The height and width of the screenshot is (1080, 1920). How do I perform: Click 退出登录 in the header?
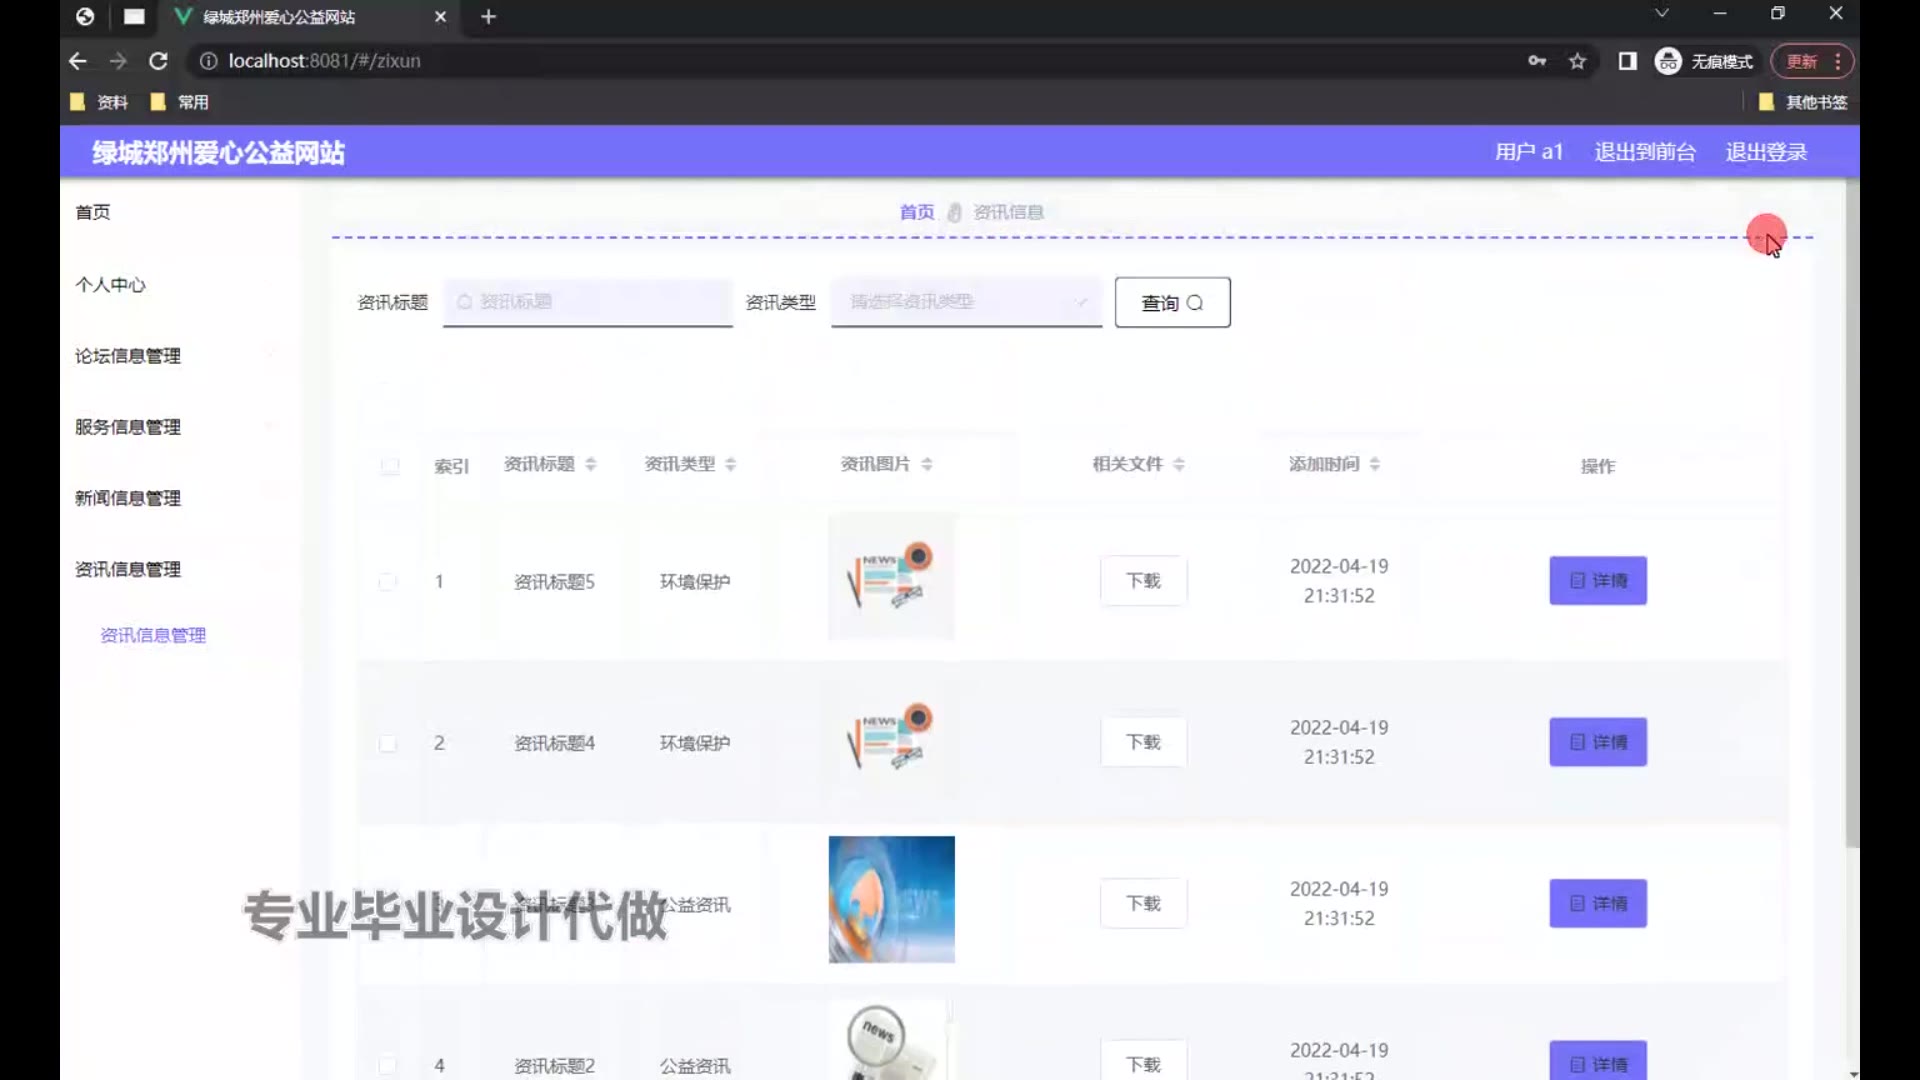pyautogui.click(x=1766, y=152)
